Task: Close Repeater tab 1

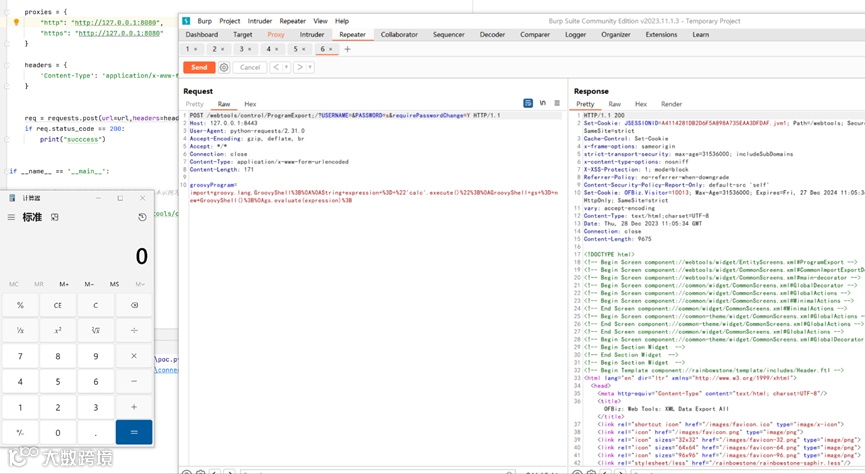Action: point(195,49)
